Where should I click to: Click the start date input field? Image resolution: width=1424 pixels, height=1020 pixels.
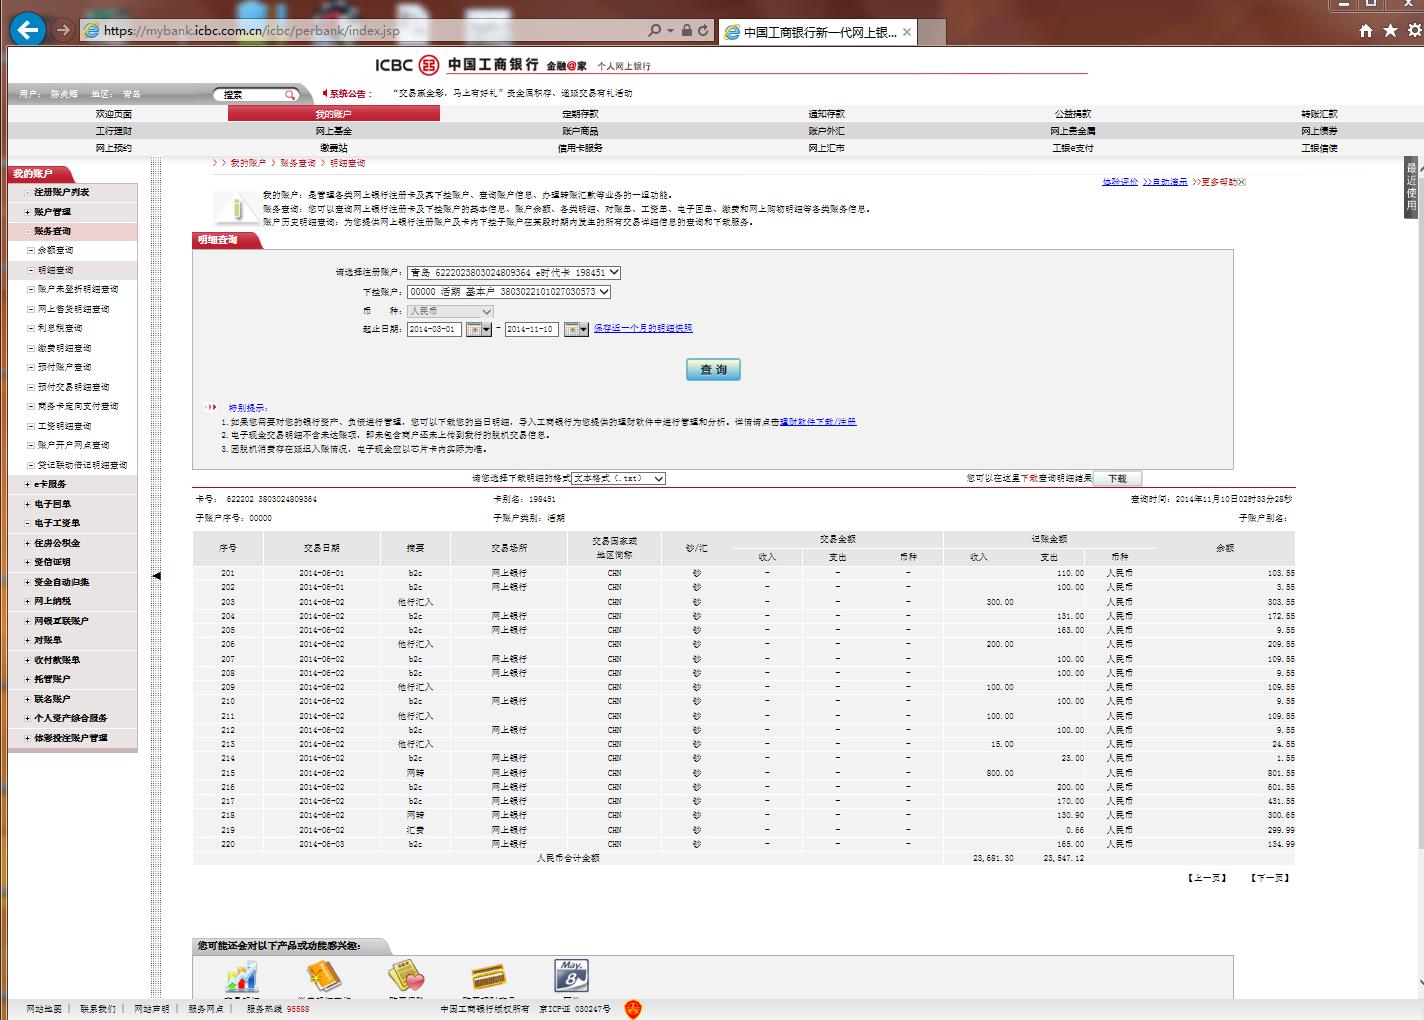click(x=434, y=329)
